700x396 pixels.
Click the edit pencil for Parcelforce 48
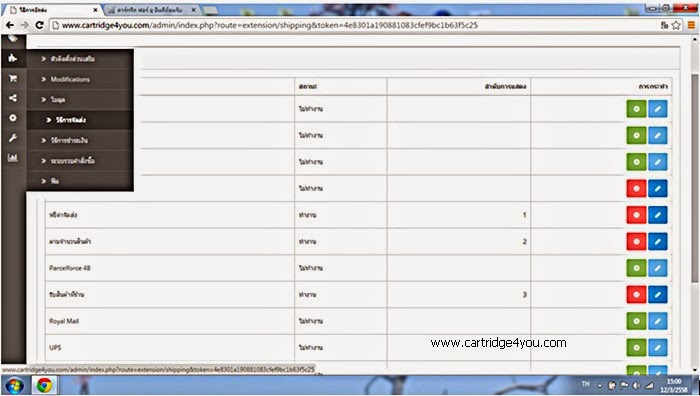pyautogui.click(x=658, y=268)
